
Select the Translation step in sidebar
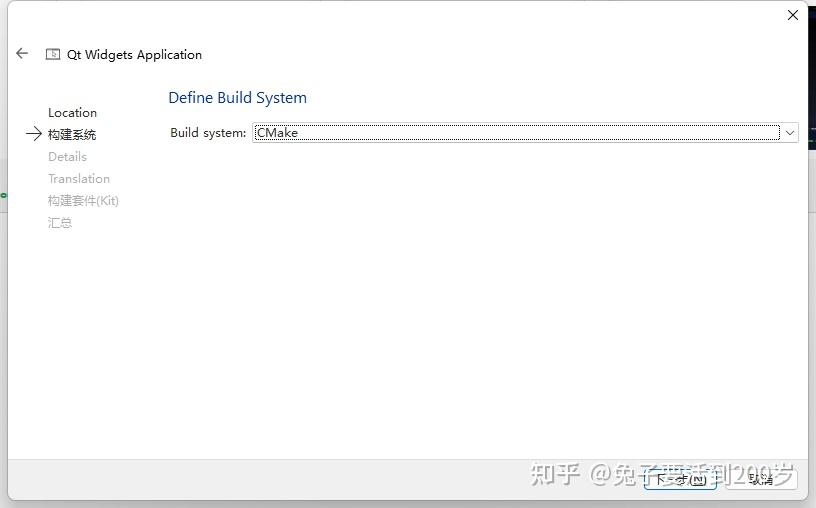tap(79, 179)
